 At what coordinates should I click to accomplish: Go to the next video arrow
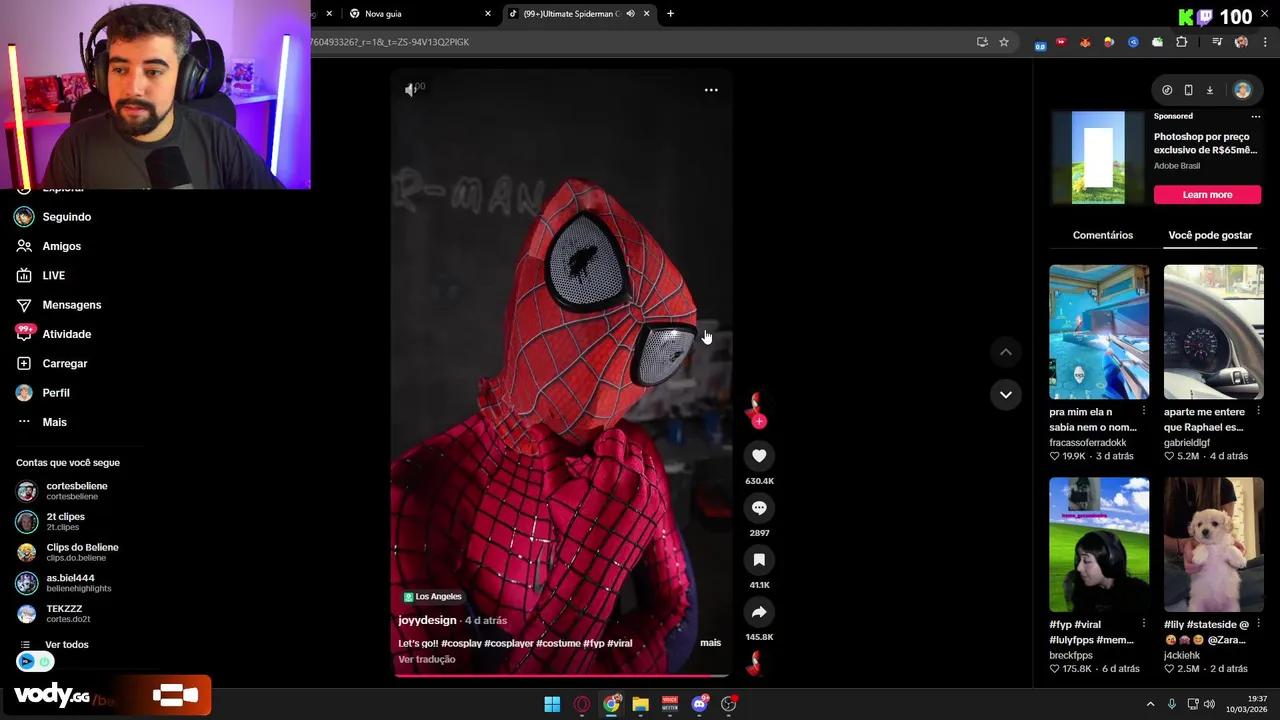[x=1006, y=394]
